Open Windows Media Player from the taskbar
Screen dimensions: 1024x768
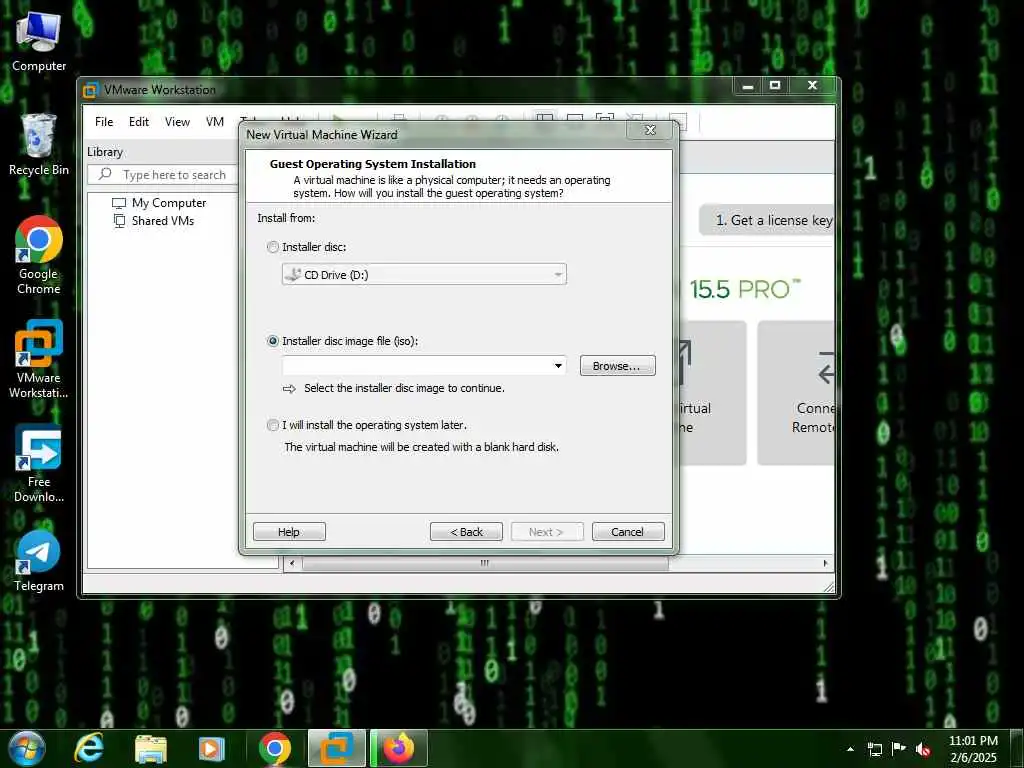[211, 749]
